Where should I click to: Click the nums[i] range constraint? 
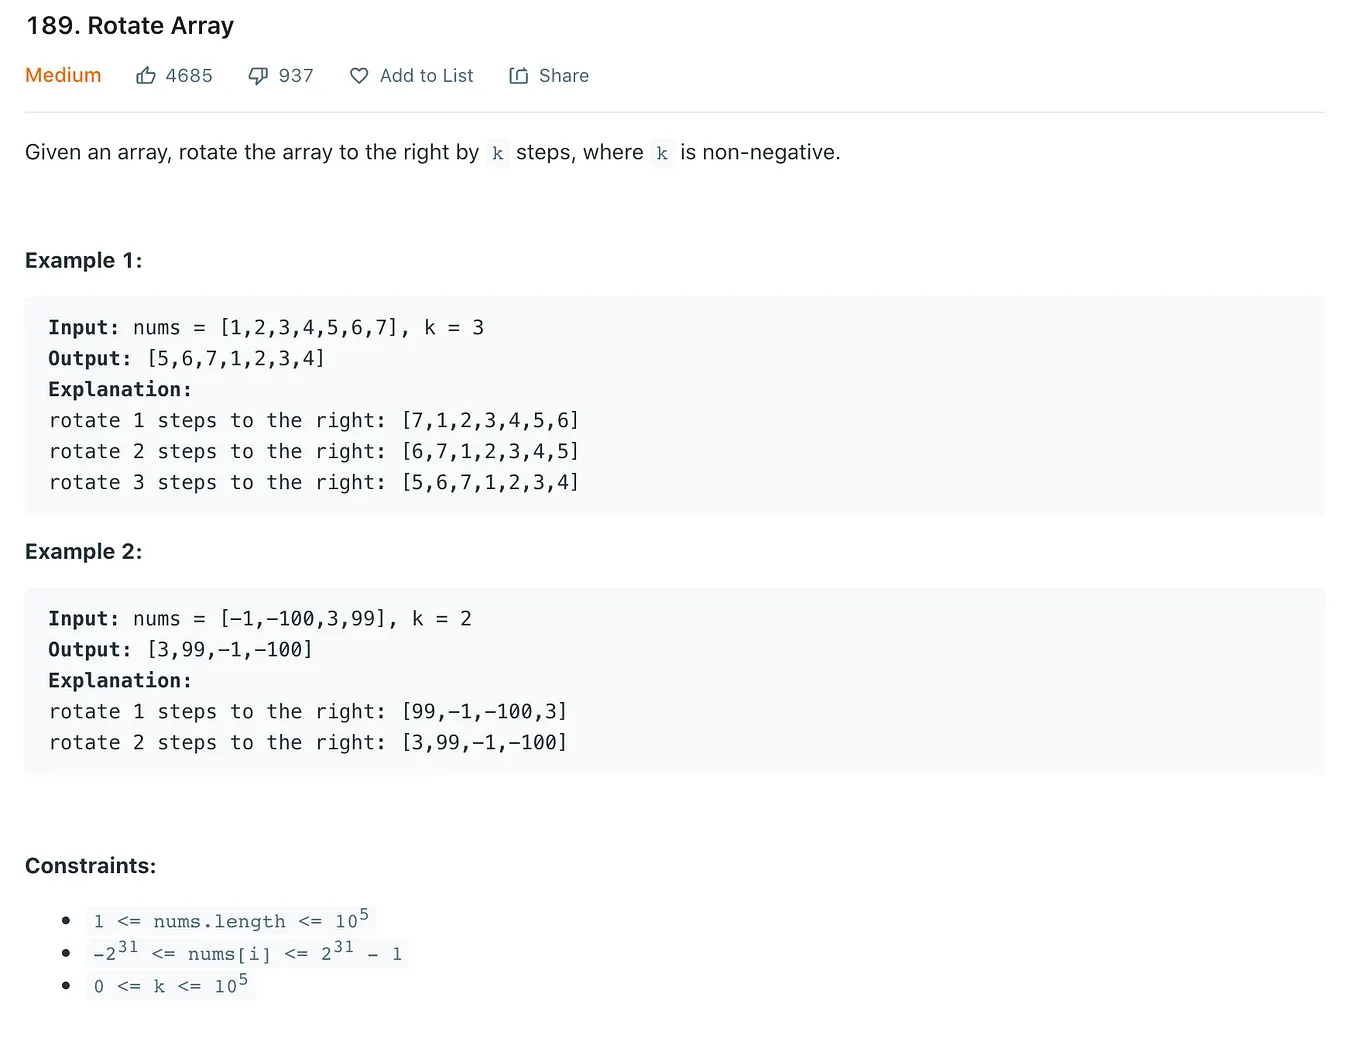248,952
